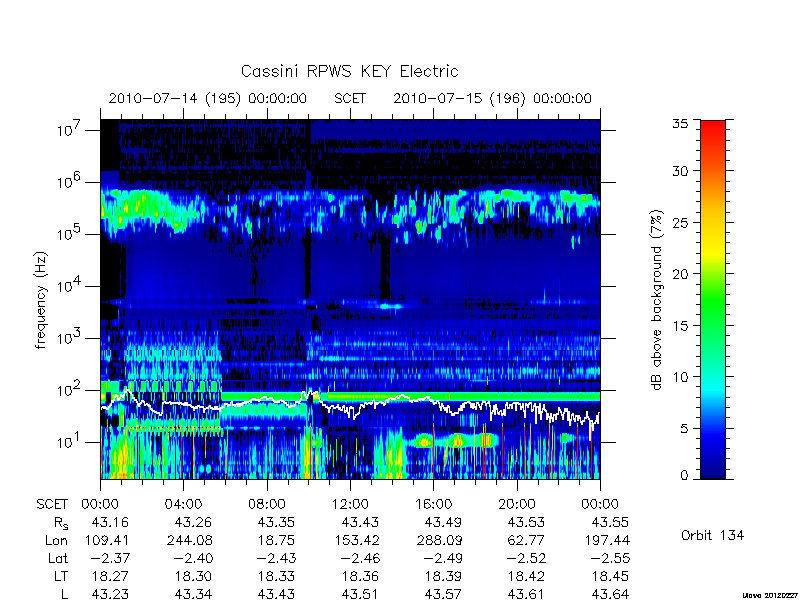
Task: Click the x-axis time label '04:00'
Action: [x=183, y=504]
